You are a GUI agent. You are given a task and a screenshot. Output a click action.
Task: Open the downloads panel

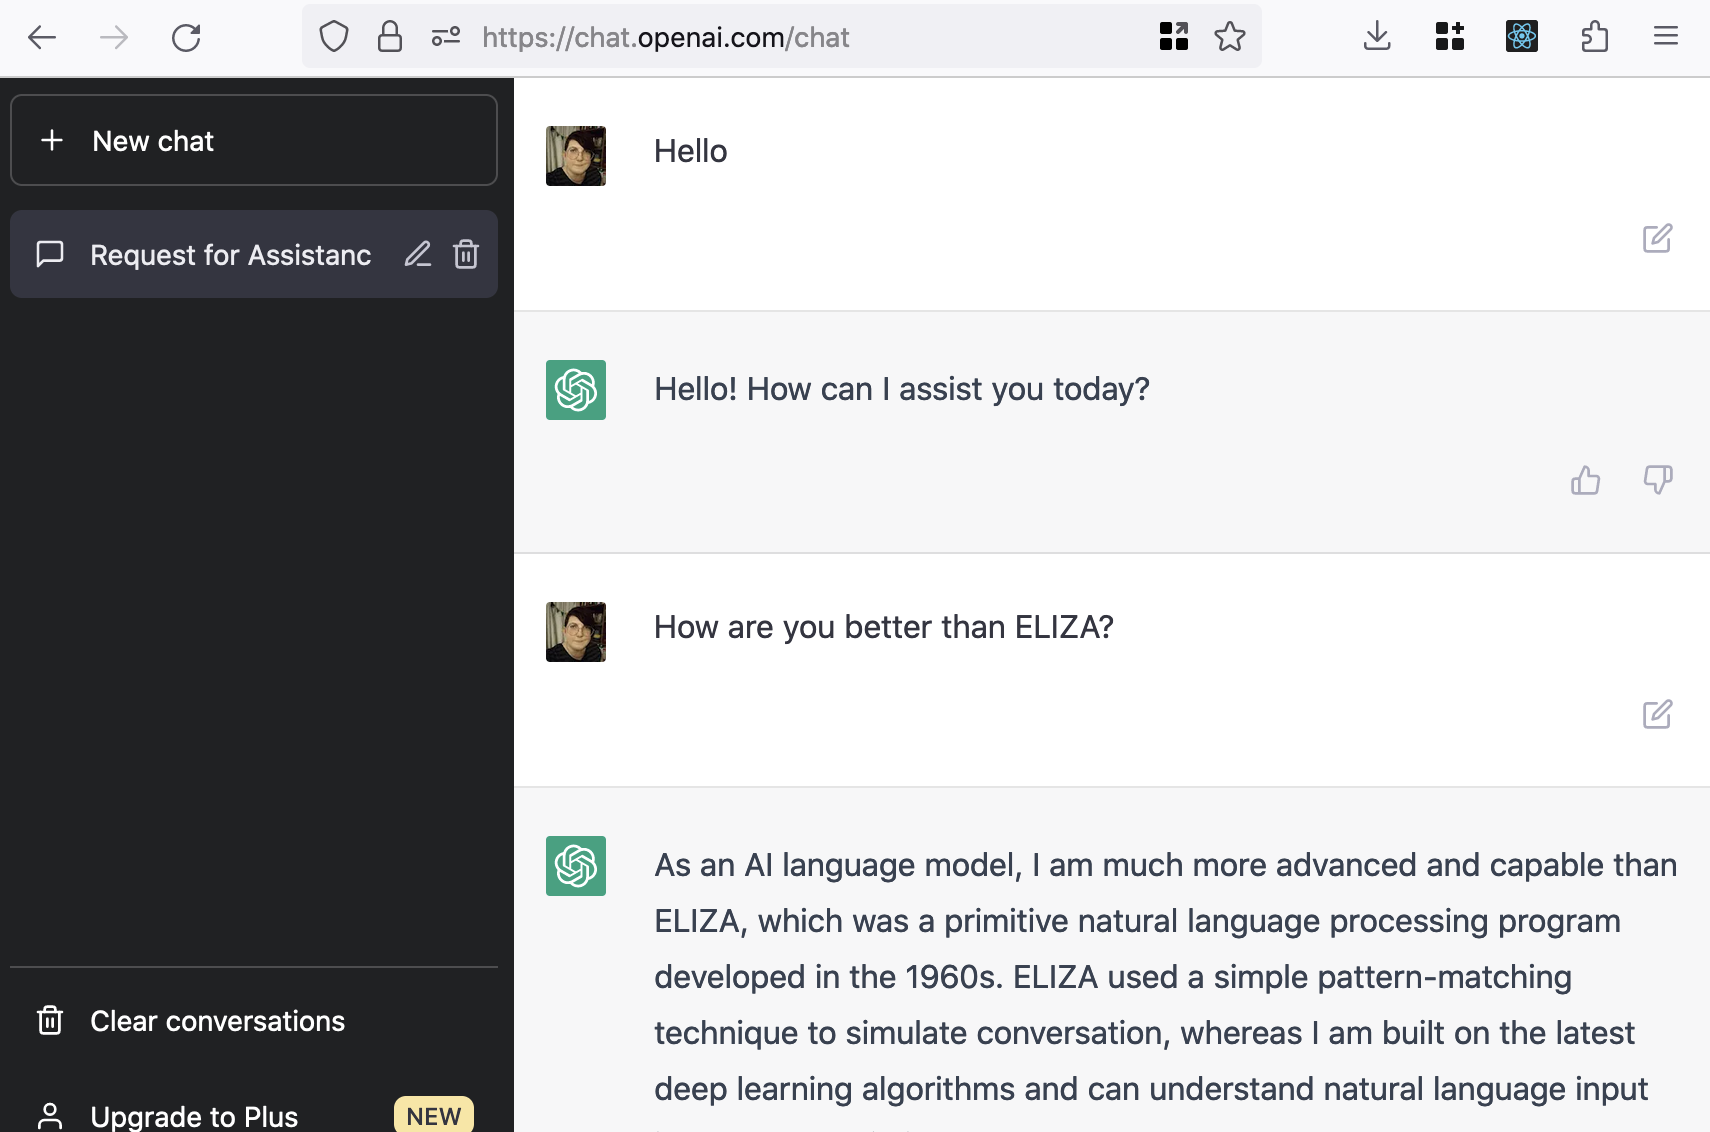tap(1378, 37)
